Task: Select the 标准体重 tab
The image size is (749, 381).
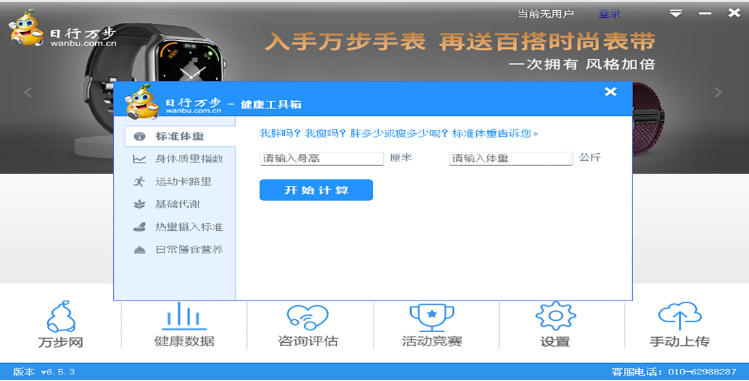Action: point(180,137)
